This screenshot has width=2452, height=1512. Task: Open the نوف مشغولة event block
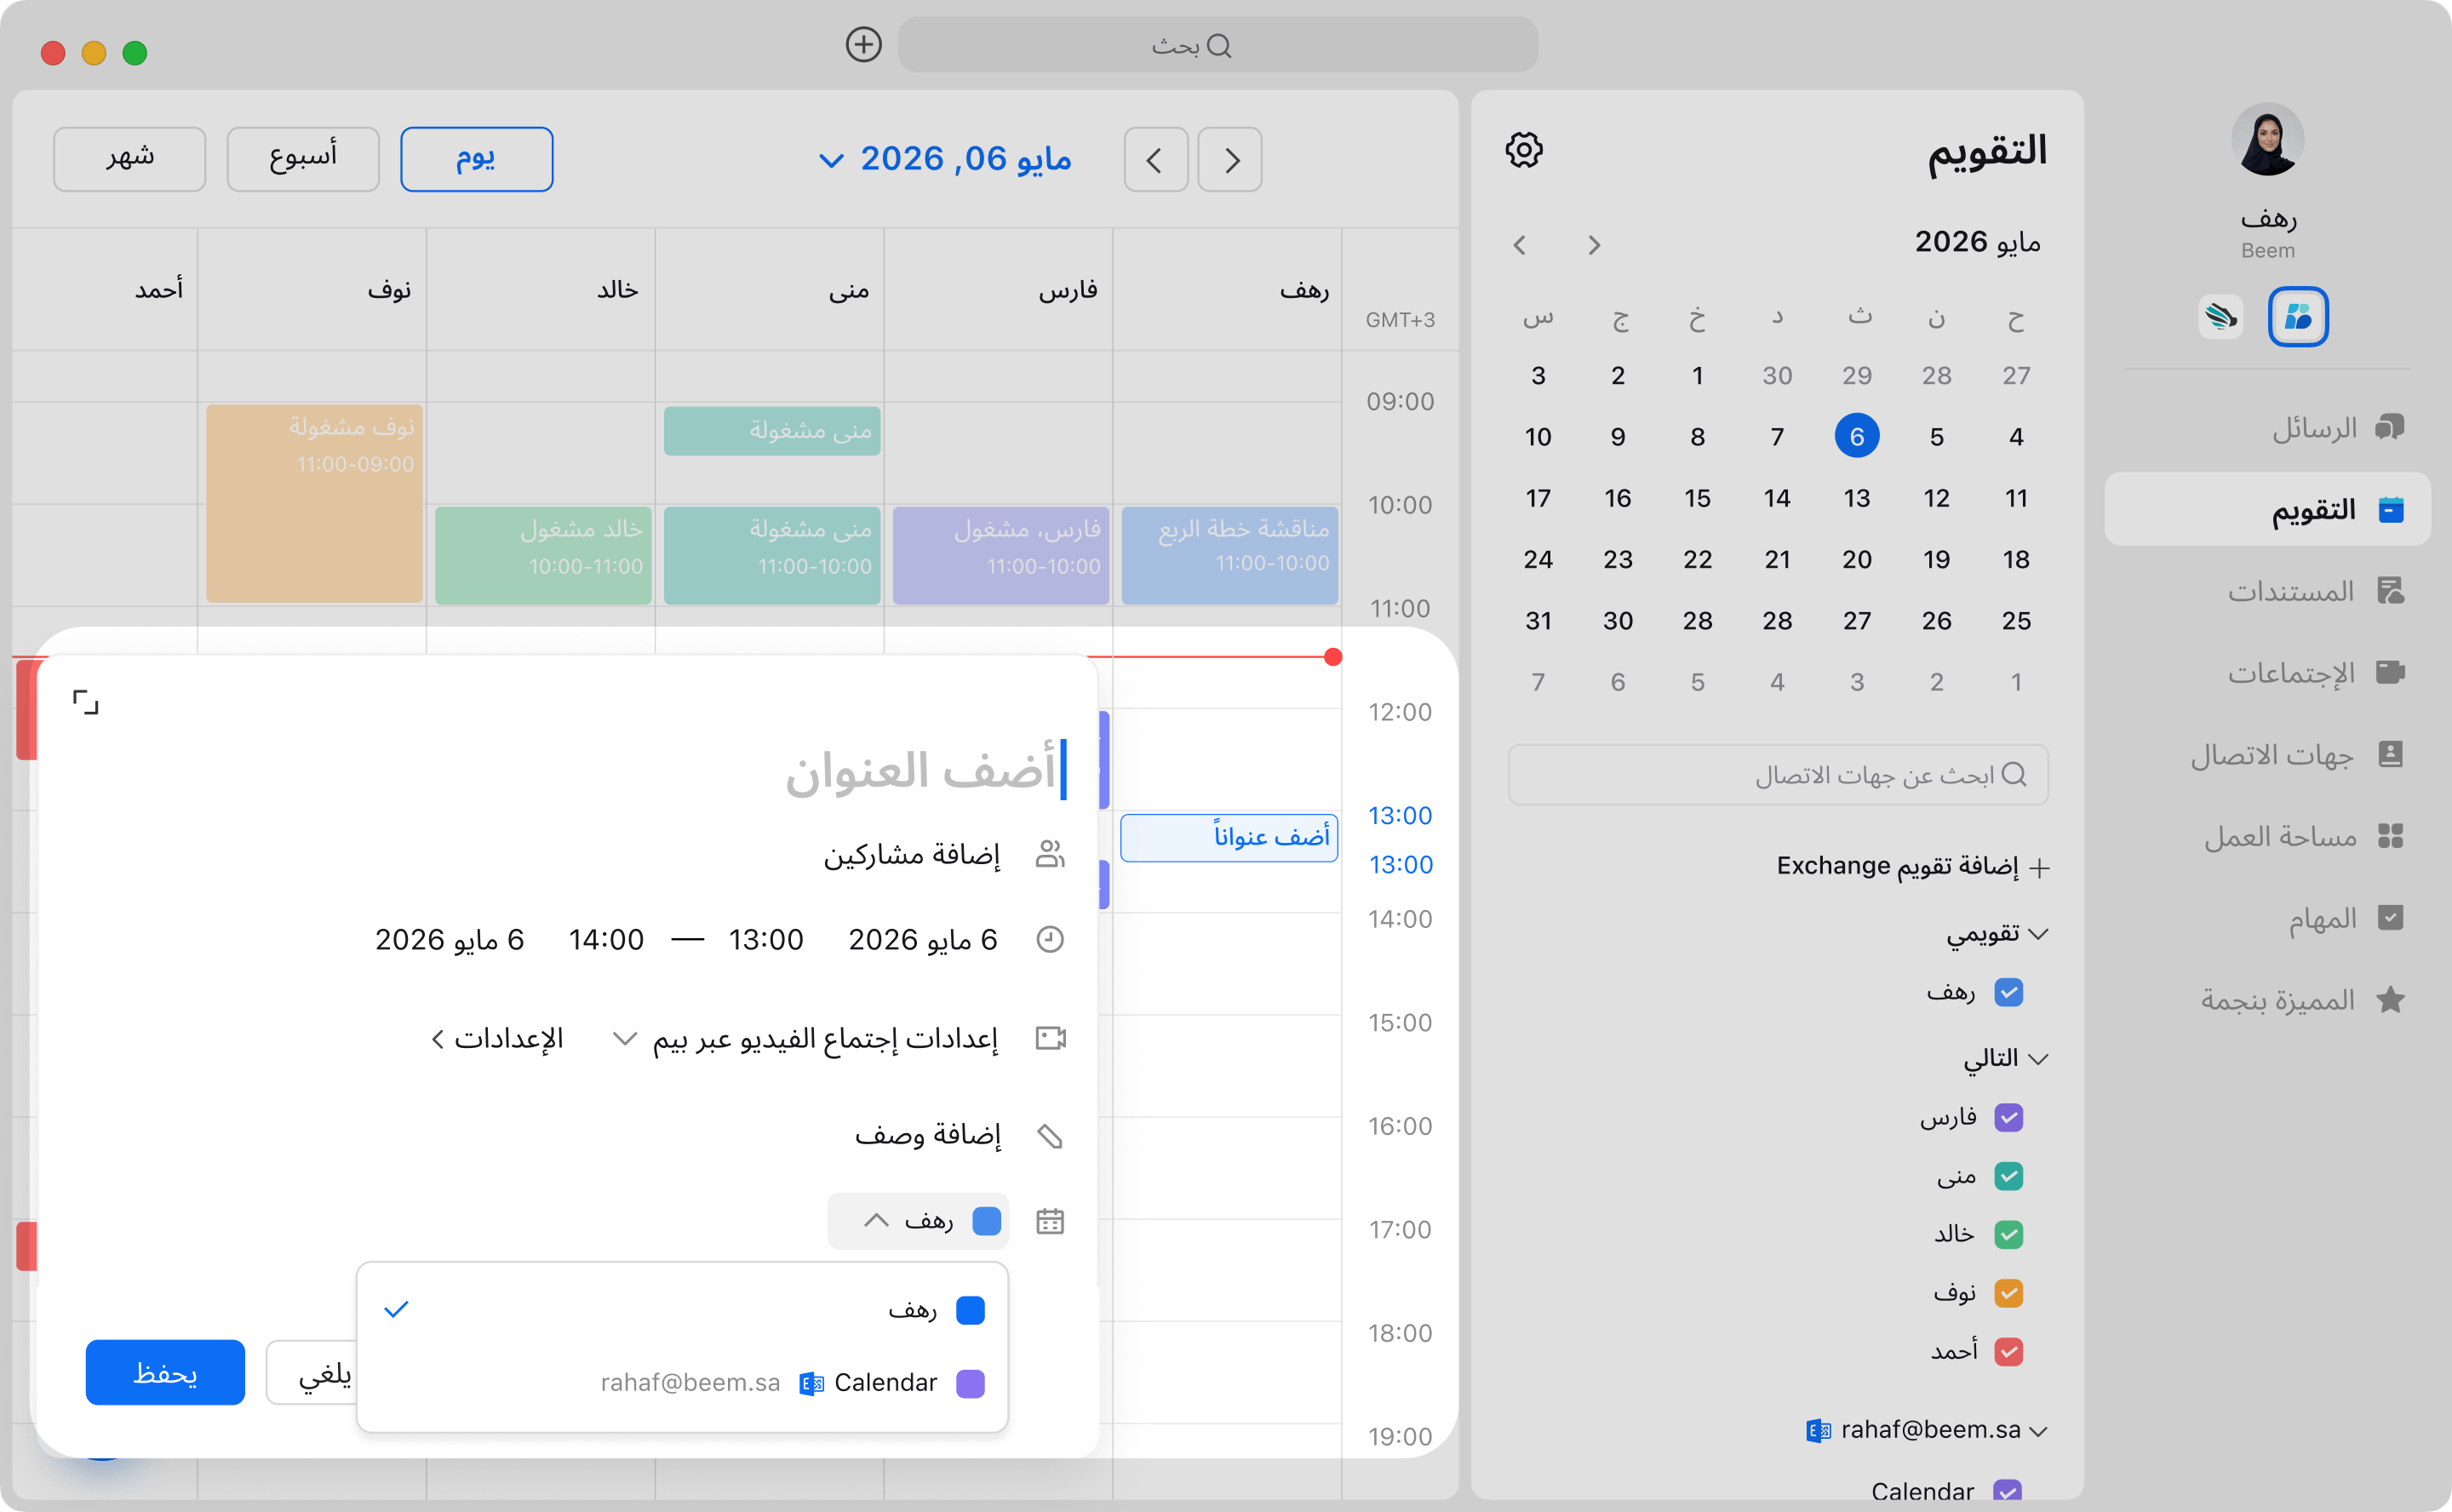pyautogui.click(x=314, y=503)
